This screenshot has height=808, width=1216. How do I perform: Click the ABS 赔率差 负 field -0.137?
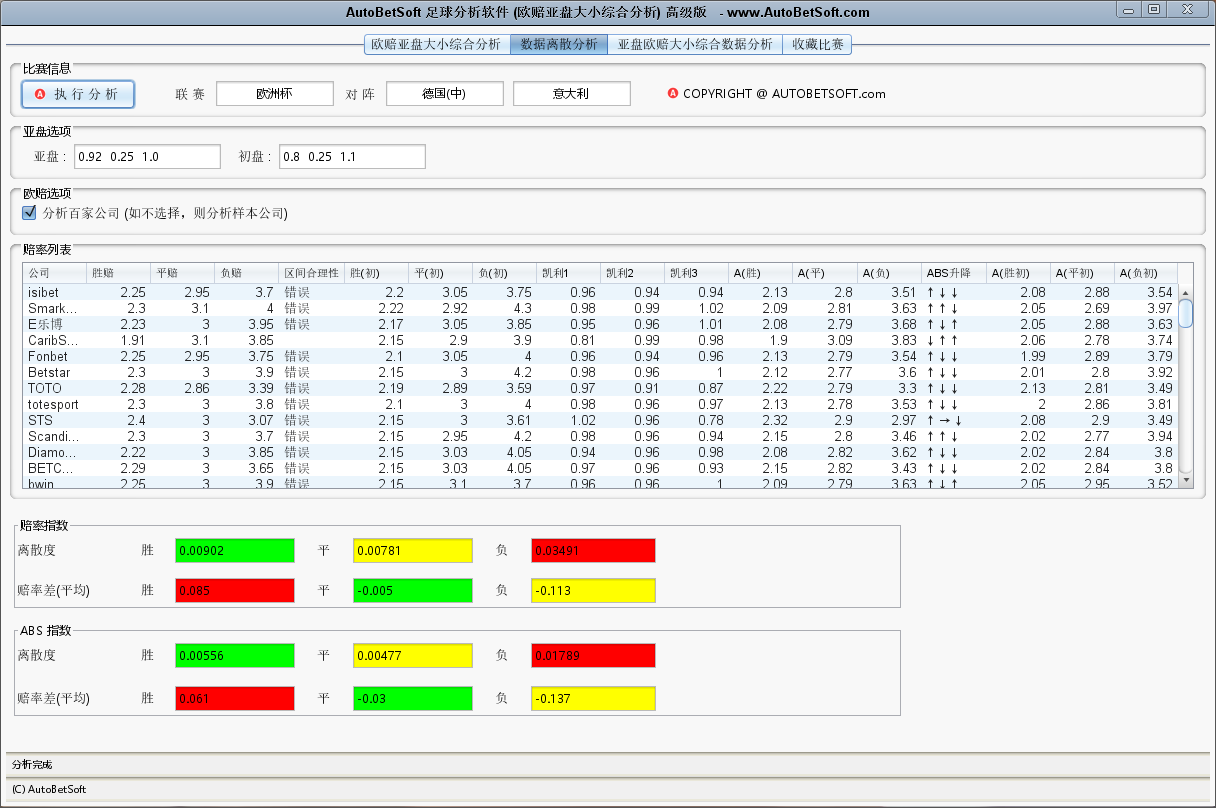(593, 698)
